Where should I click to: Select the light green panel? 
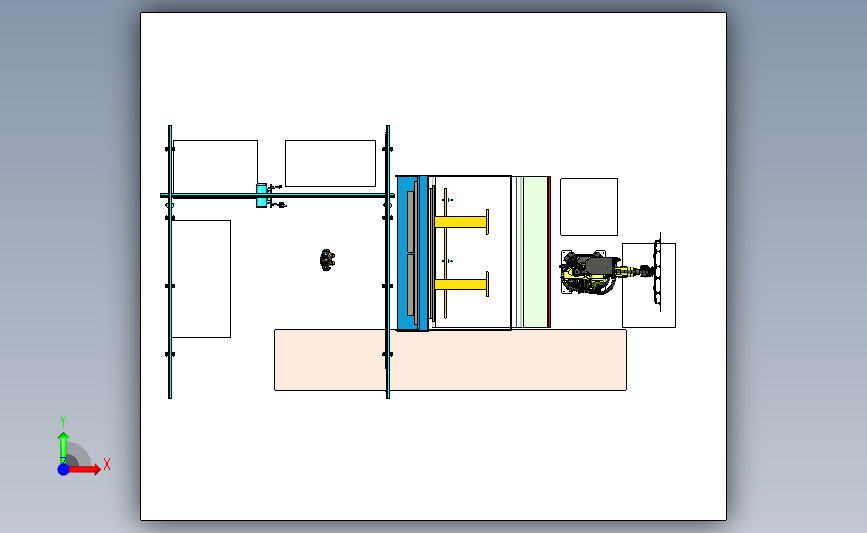(x=535, y=252)
